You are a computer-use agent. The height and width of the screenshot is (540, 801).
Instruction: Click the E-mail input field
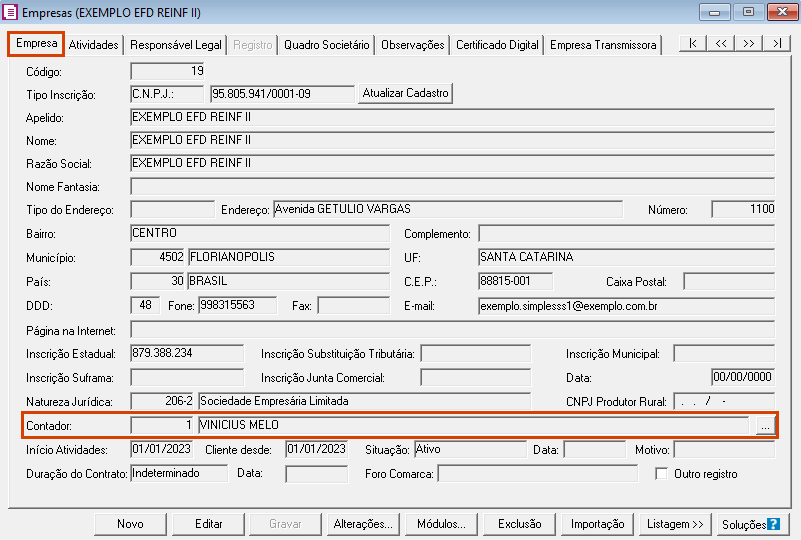tap(626, 305)
